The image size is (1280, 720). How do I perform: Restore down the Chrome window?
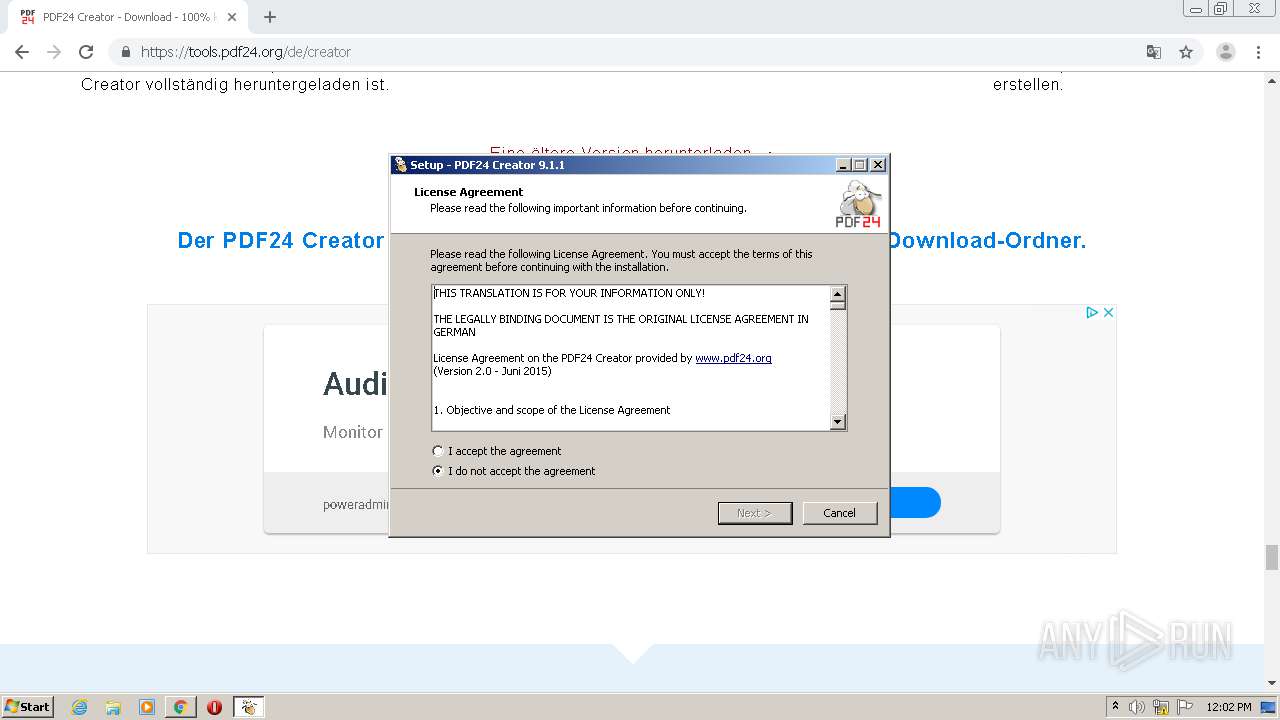[1221, 9]
